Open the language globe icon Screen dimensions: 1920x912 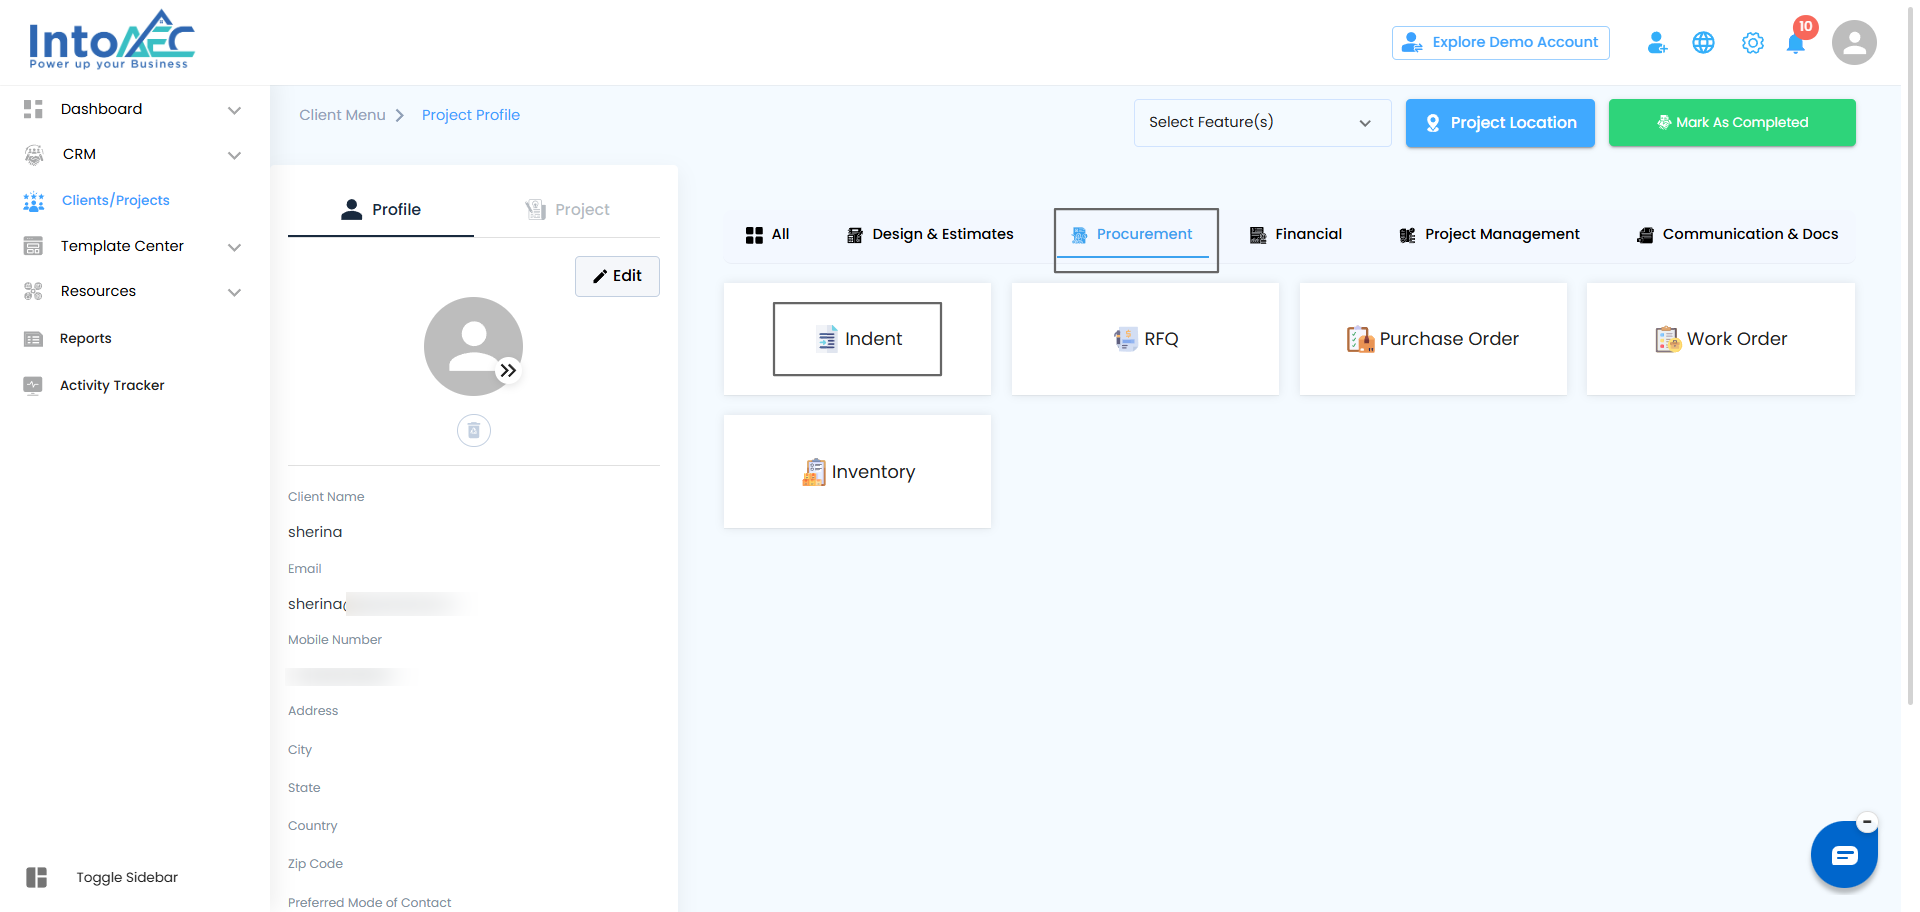coord(1703,43)
